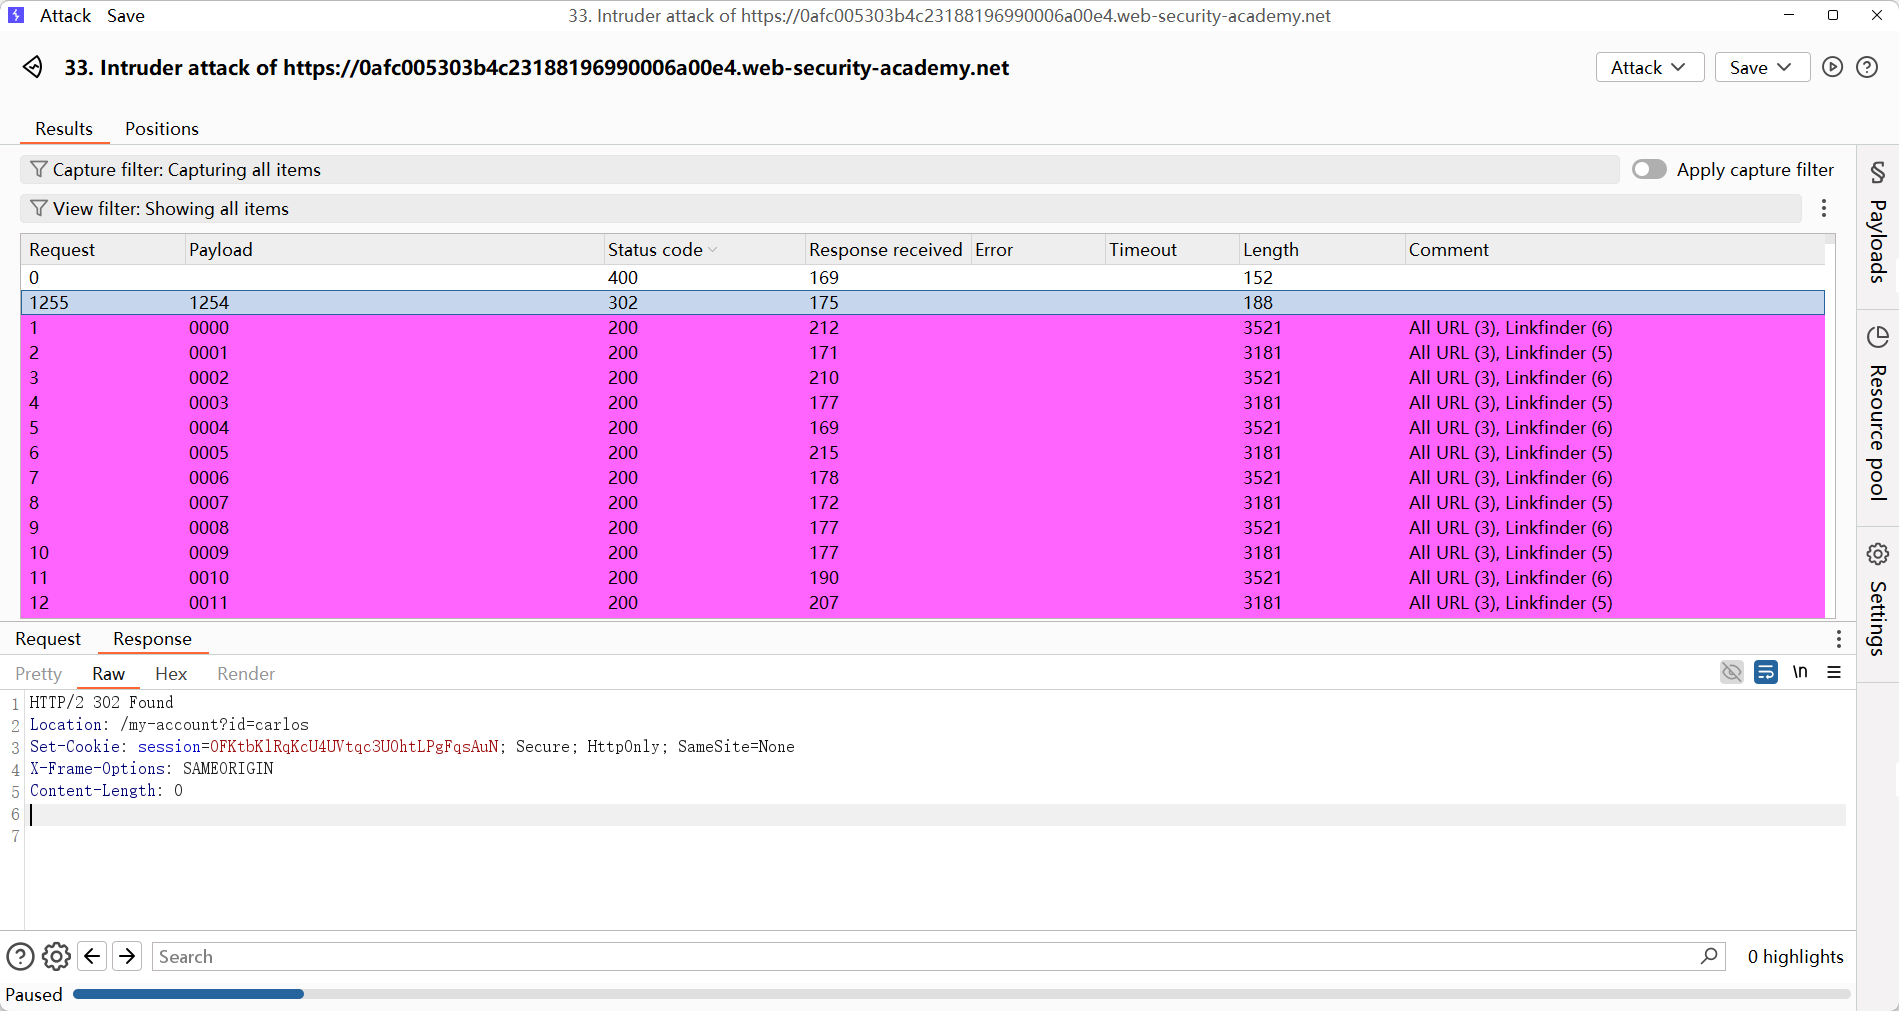Sort by the Status code column header
This screenshot has width=1899, height=1011.
tap(655, 250)
